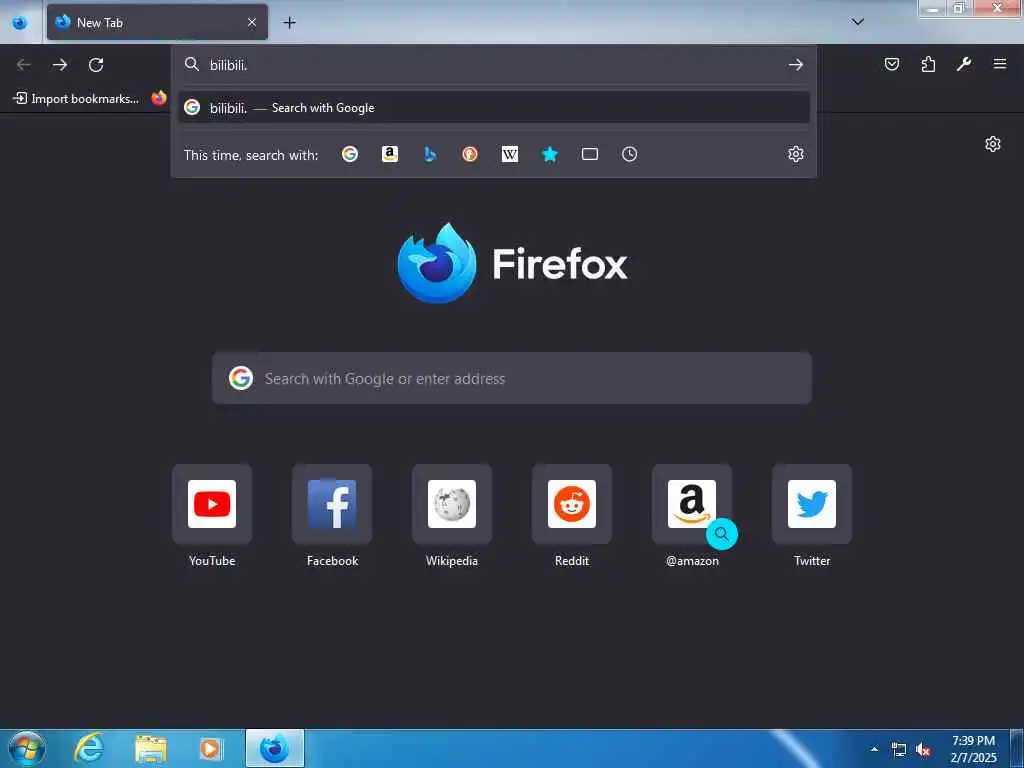Open the application hamburger menu
The image size is (1024, 768).
(x=1000, y=64)
